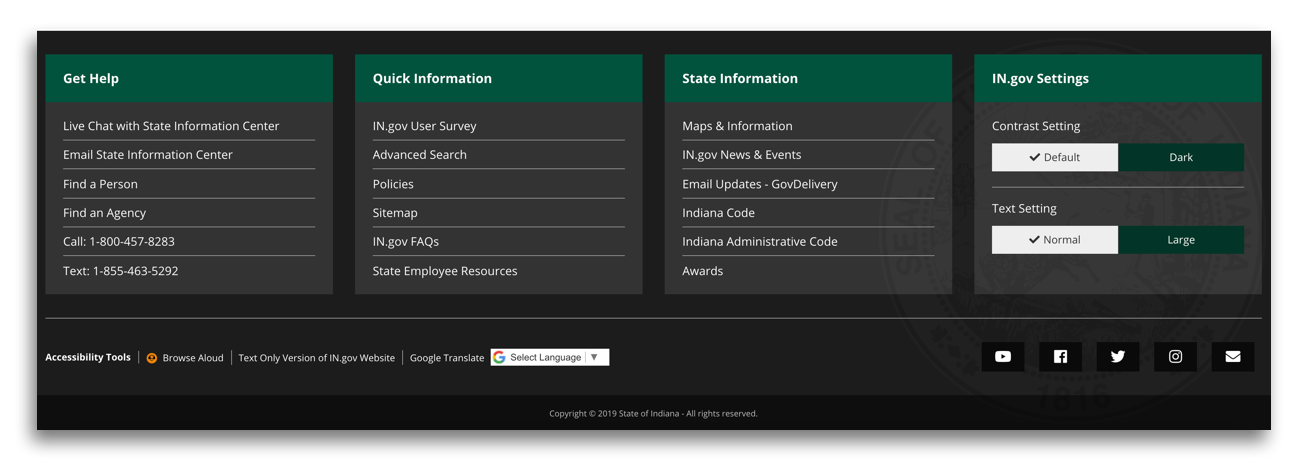Select Default contrast setting
Screen dimensions: 1307x459
pyautogui.click(x=1055, y=157)
